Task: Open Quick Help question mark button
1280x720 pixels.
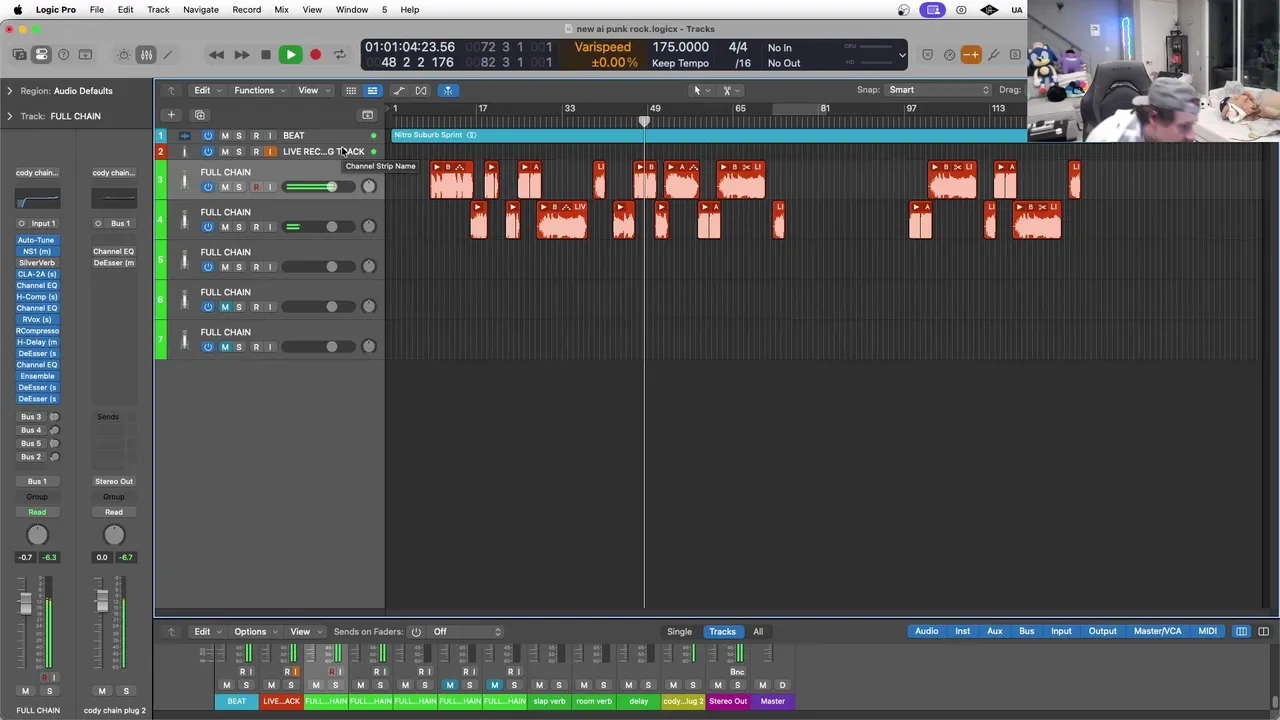Action: click(63, 55)
